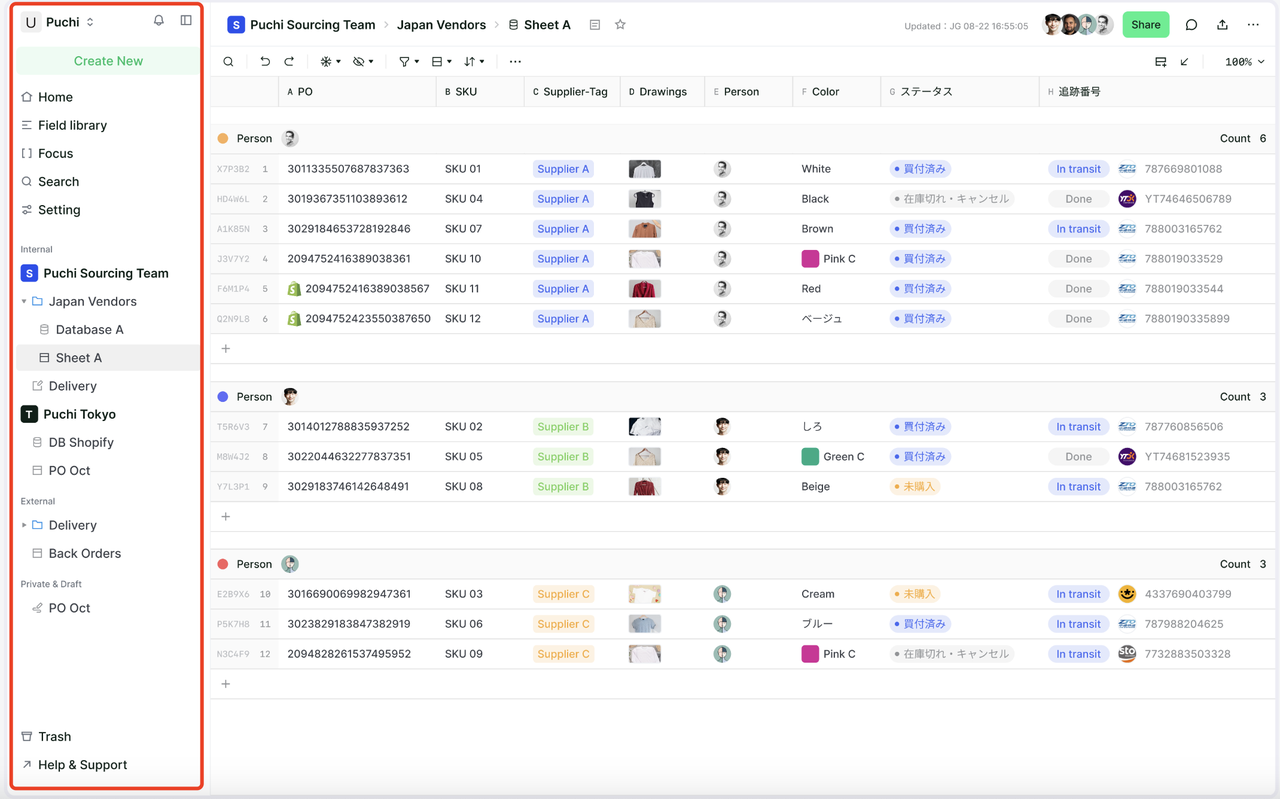Screen dimensions: 1280x799
Task: Collapse the sidebar with panel icon
Action: (x=186, y=21)
